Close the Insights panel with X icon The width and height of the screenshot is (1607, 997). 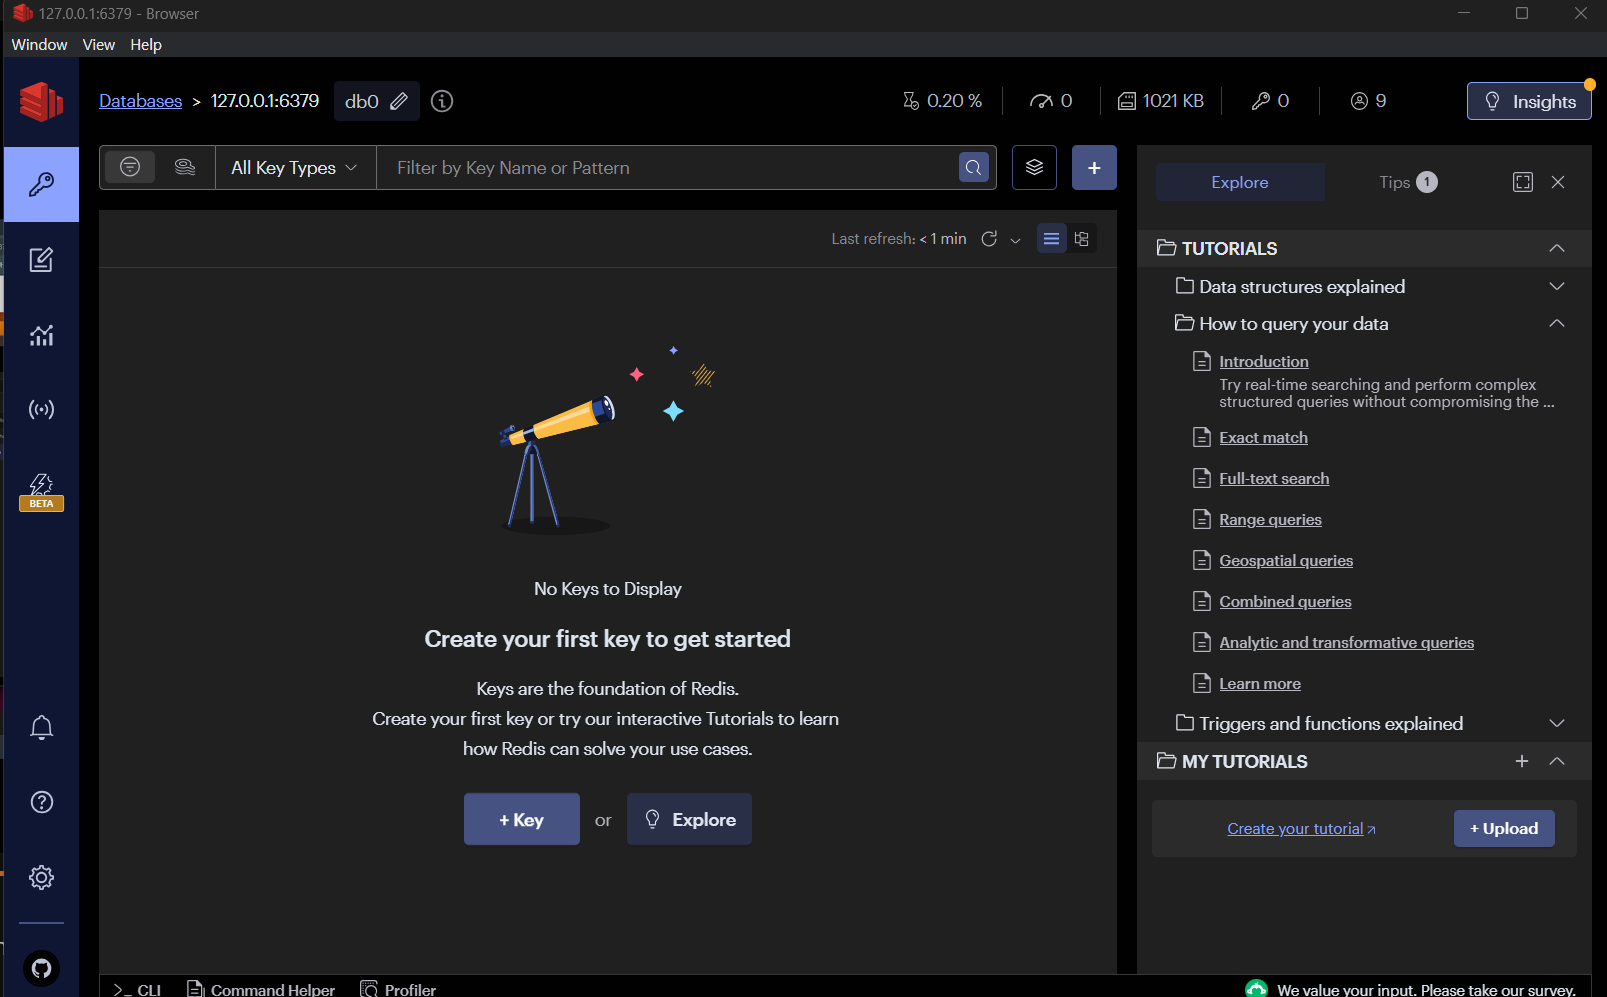[x=1558, y=182]
